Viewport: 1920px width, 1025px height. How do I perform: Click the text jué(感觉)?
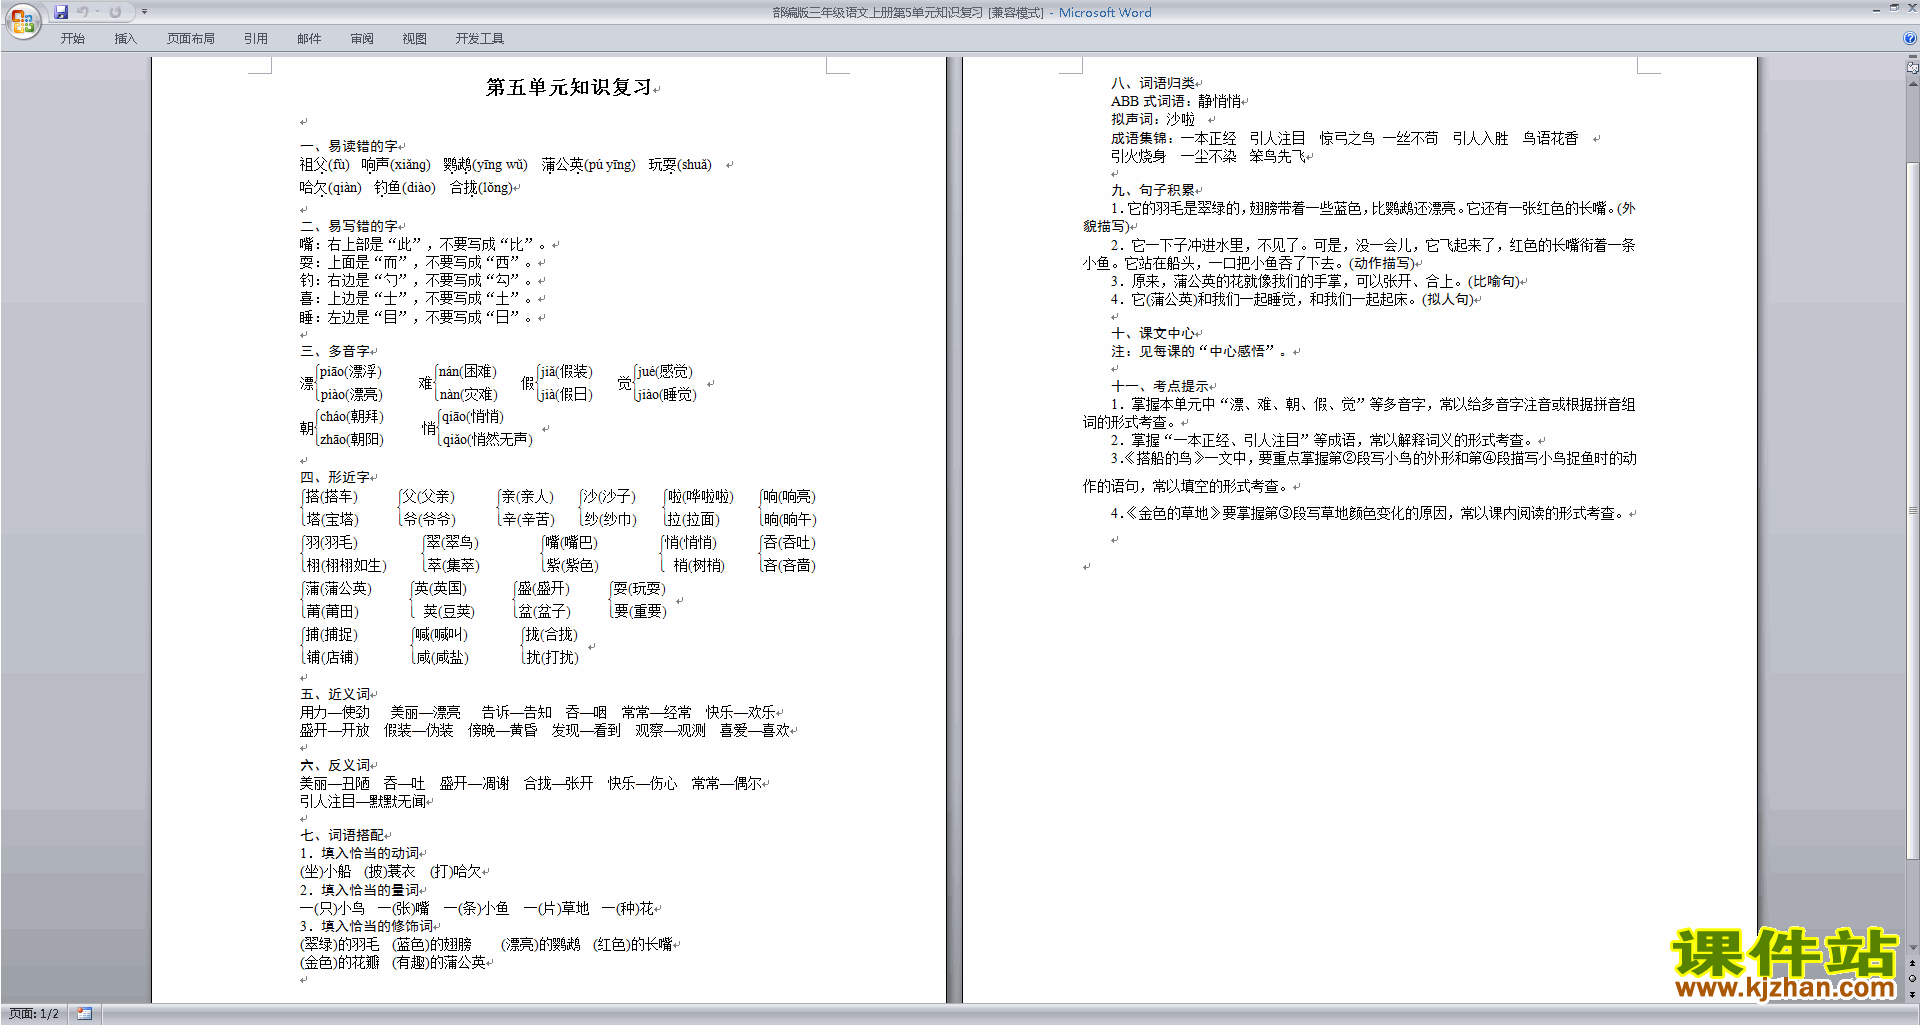[664, 372]
